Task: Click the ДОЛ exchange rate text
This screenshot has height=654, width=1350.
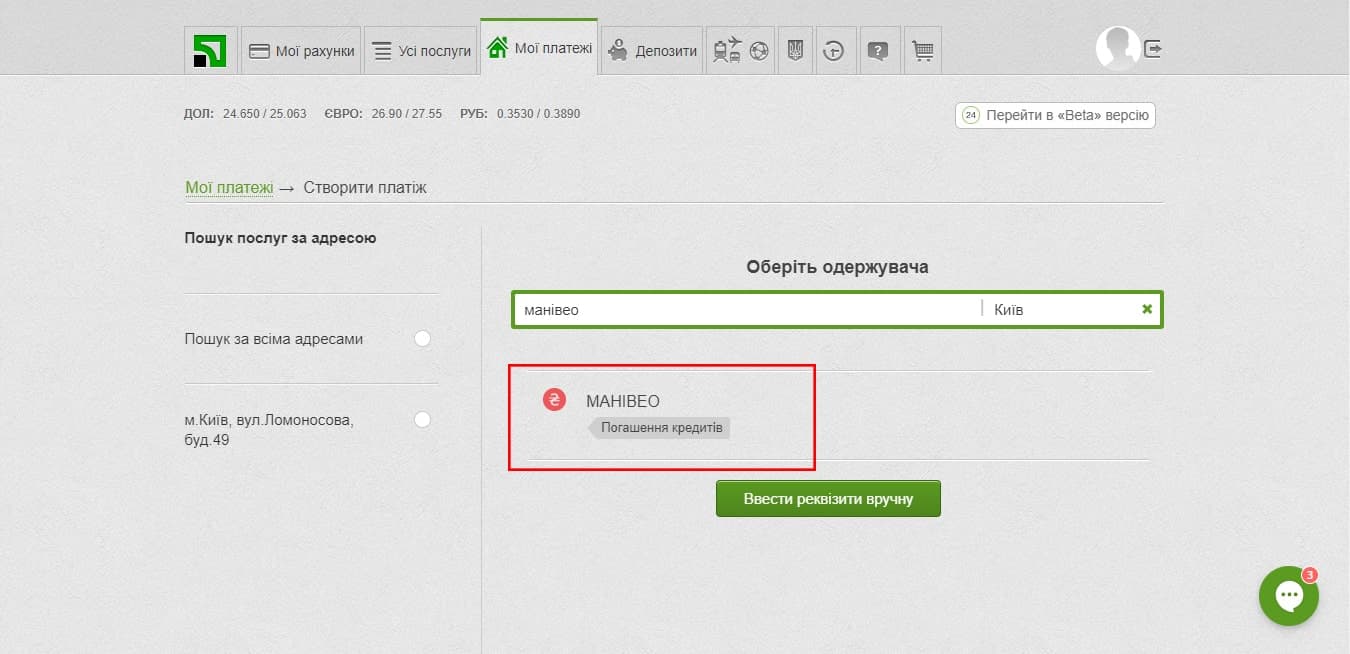Action: coord(245,114)
